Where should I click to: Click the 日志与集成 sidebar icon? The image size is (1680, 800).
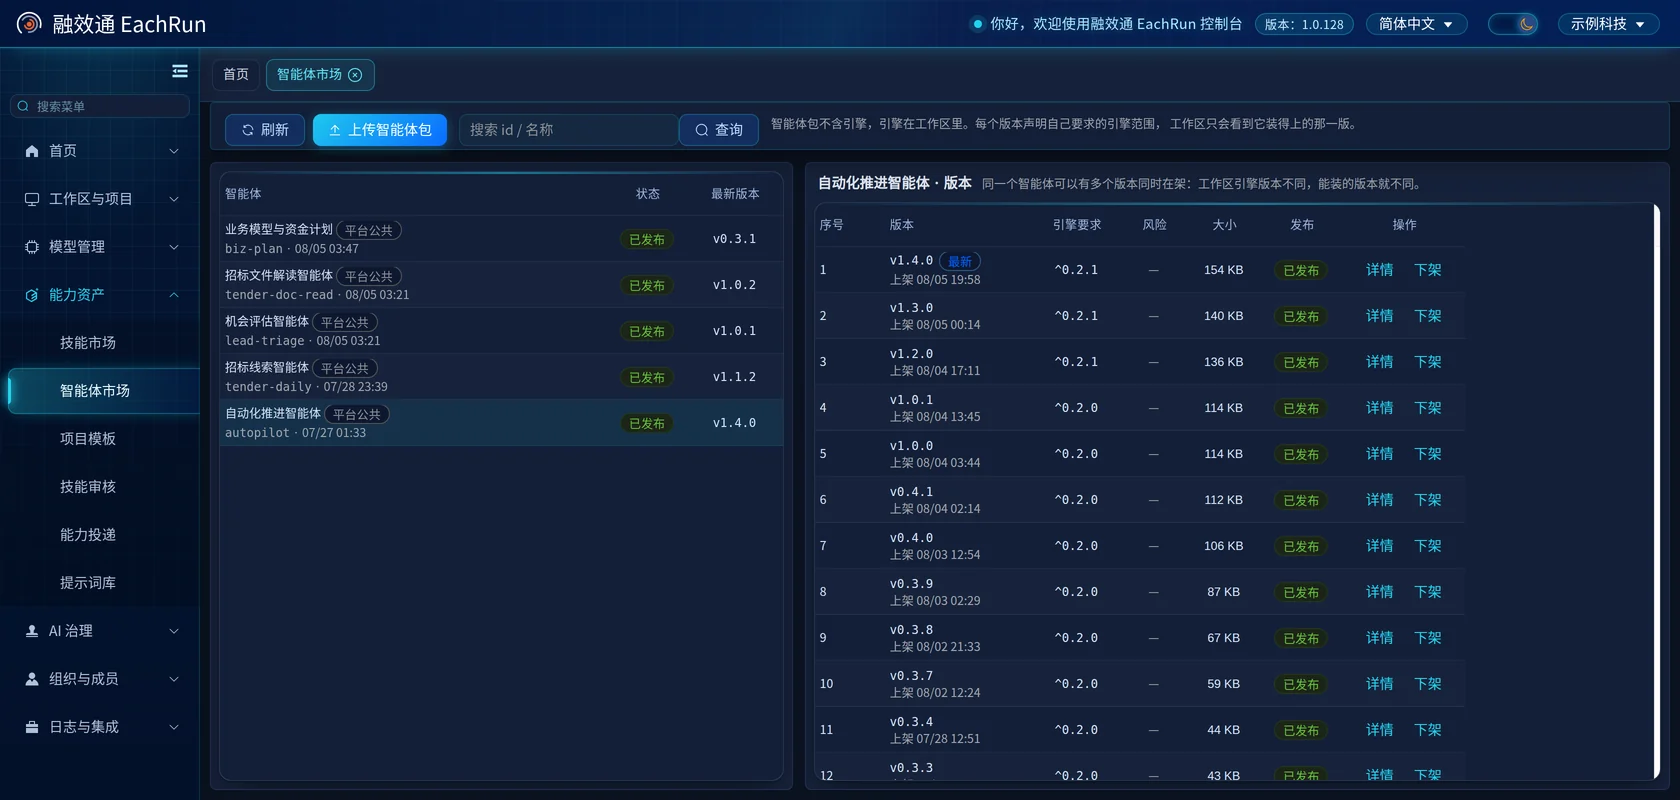click(x=32, y=727)
